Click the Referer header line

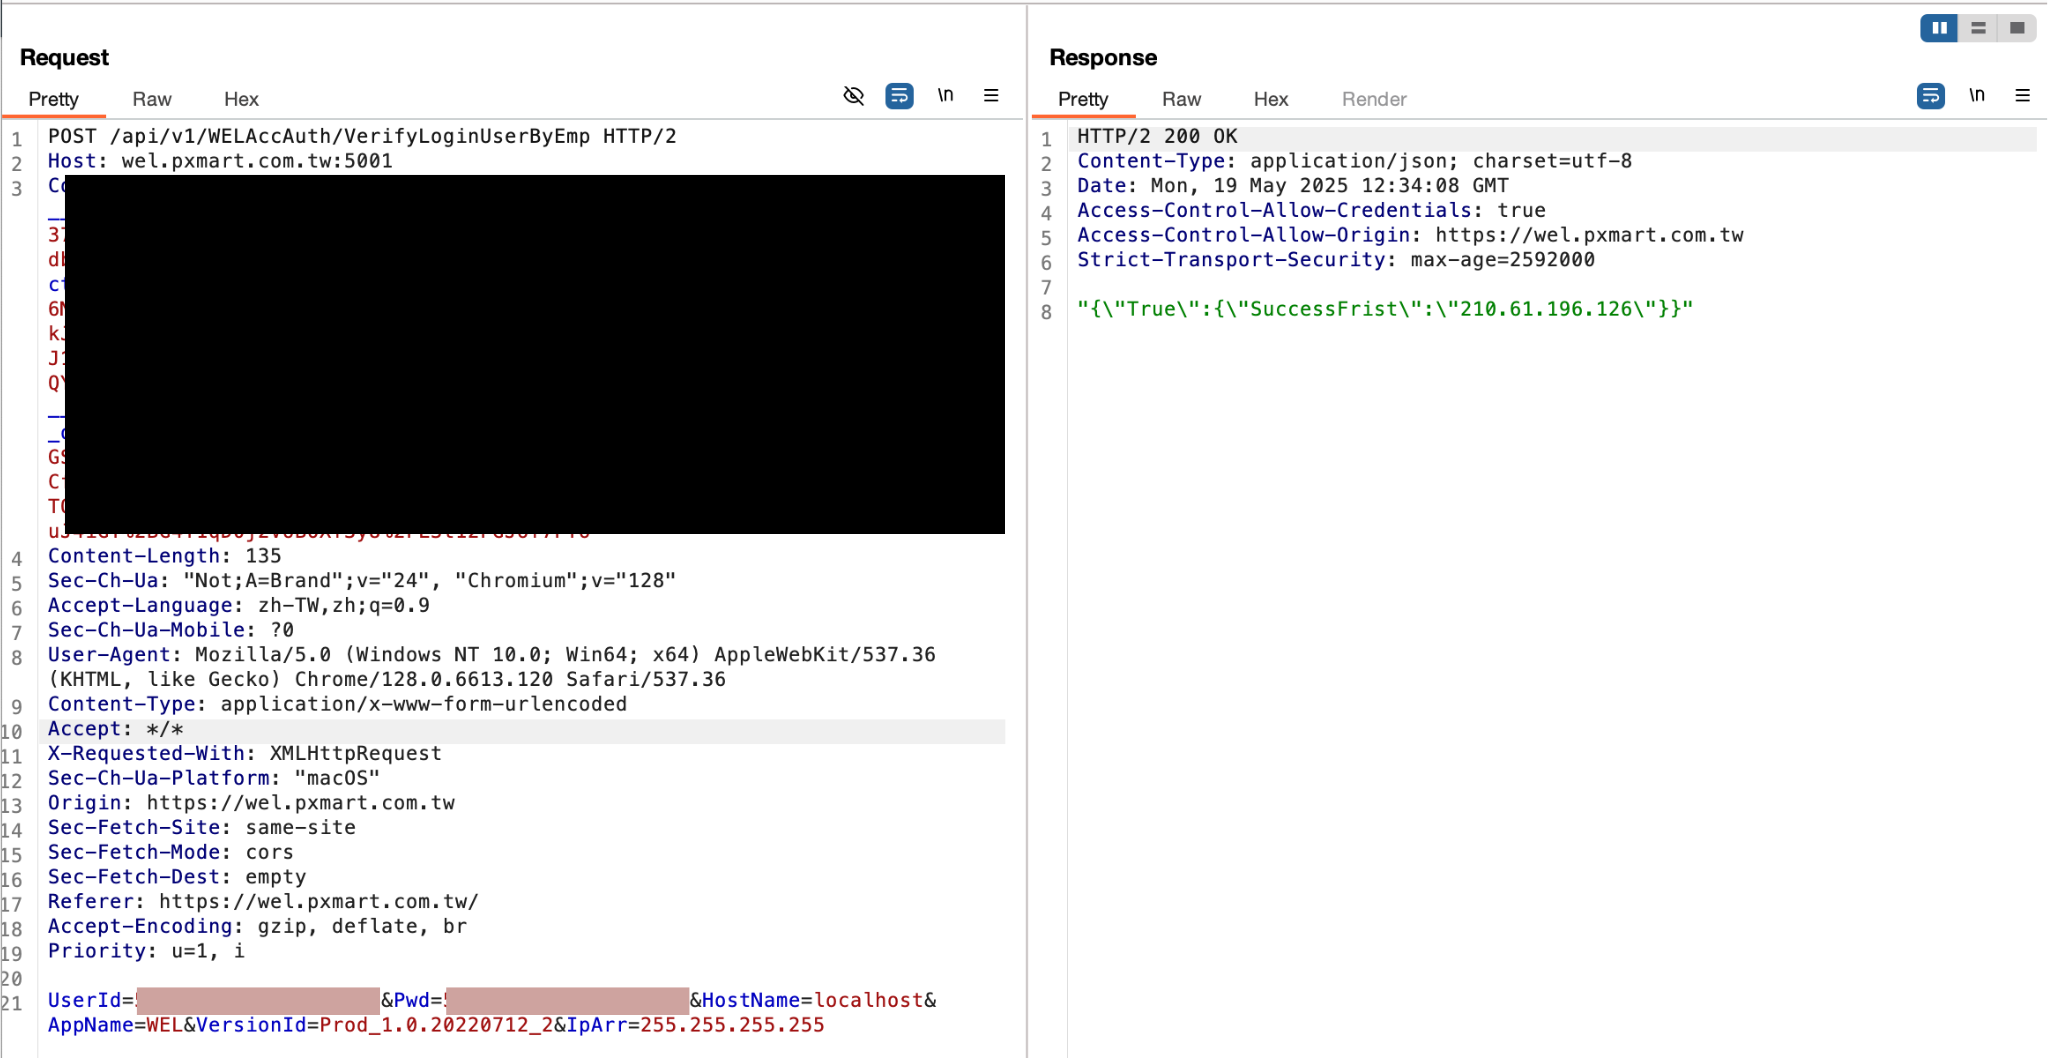pyautogui.click(x=264, y=901)
